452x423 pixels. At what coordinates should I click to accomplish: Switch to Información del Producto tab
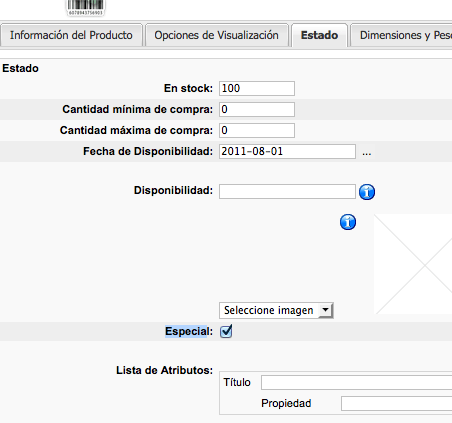[x=71, y=35]
